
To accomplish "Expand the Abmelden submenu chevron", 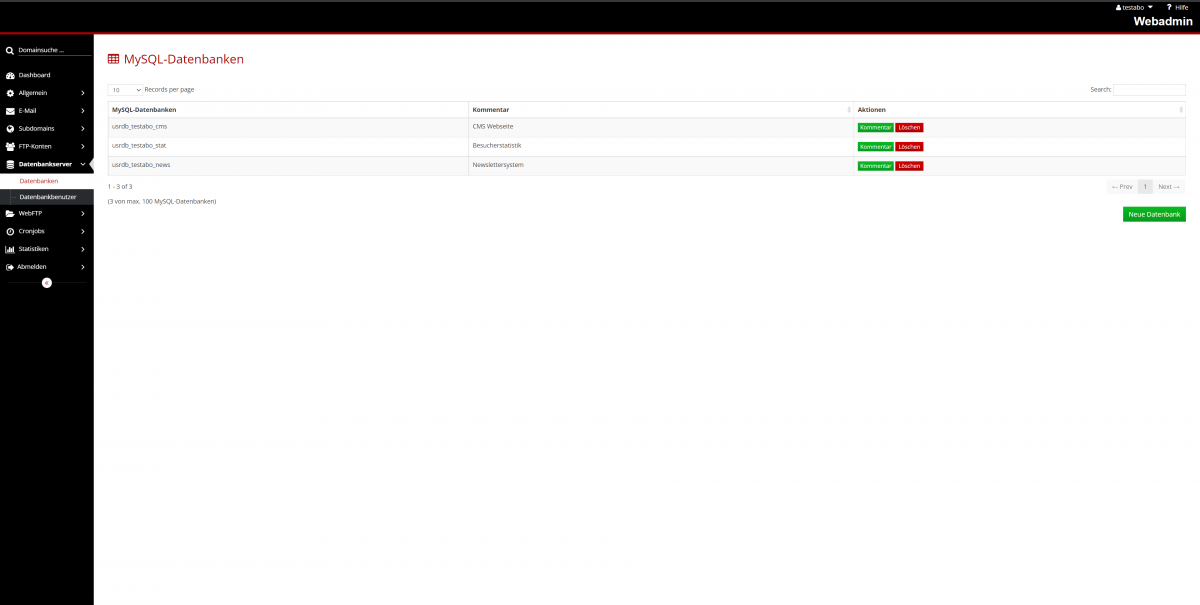I will click(x=83, y=267).
